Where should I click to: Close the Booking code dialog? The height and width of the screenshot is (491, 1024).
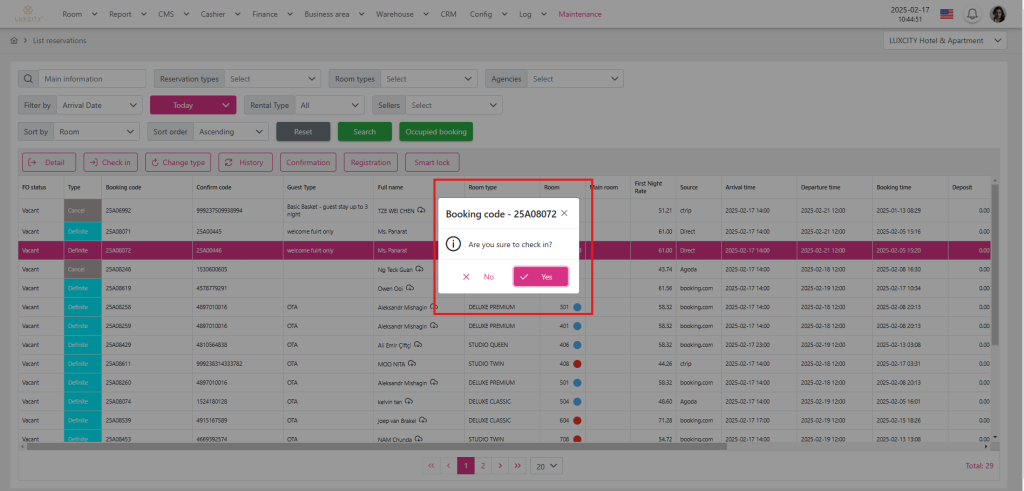click(x=564, y=213)
